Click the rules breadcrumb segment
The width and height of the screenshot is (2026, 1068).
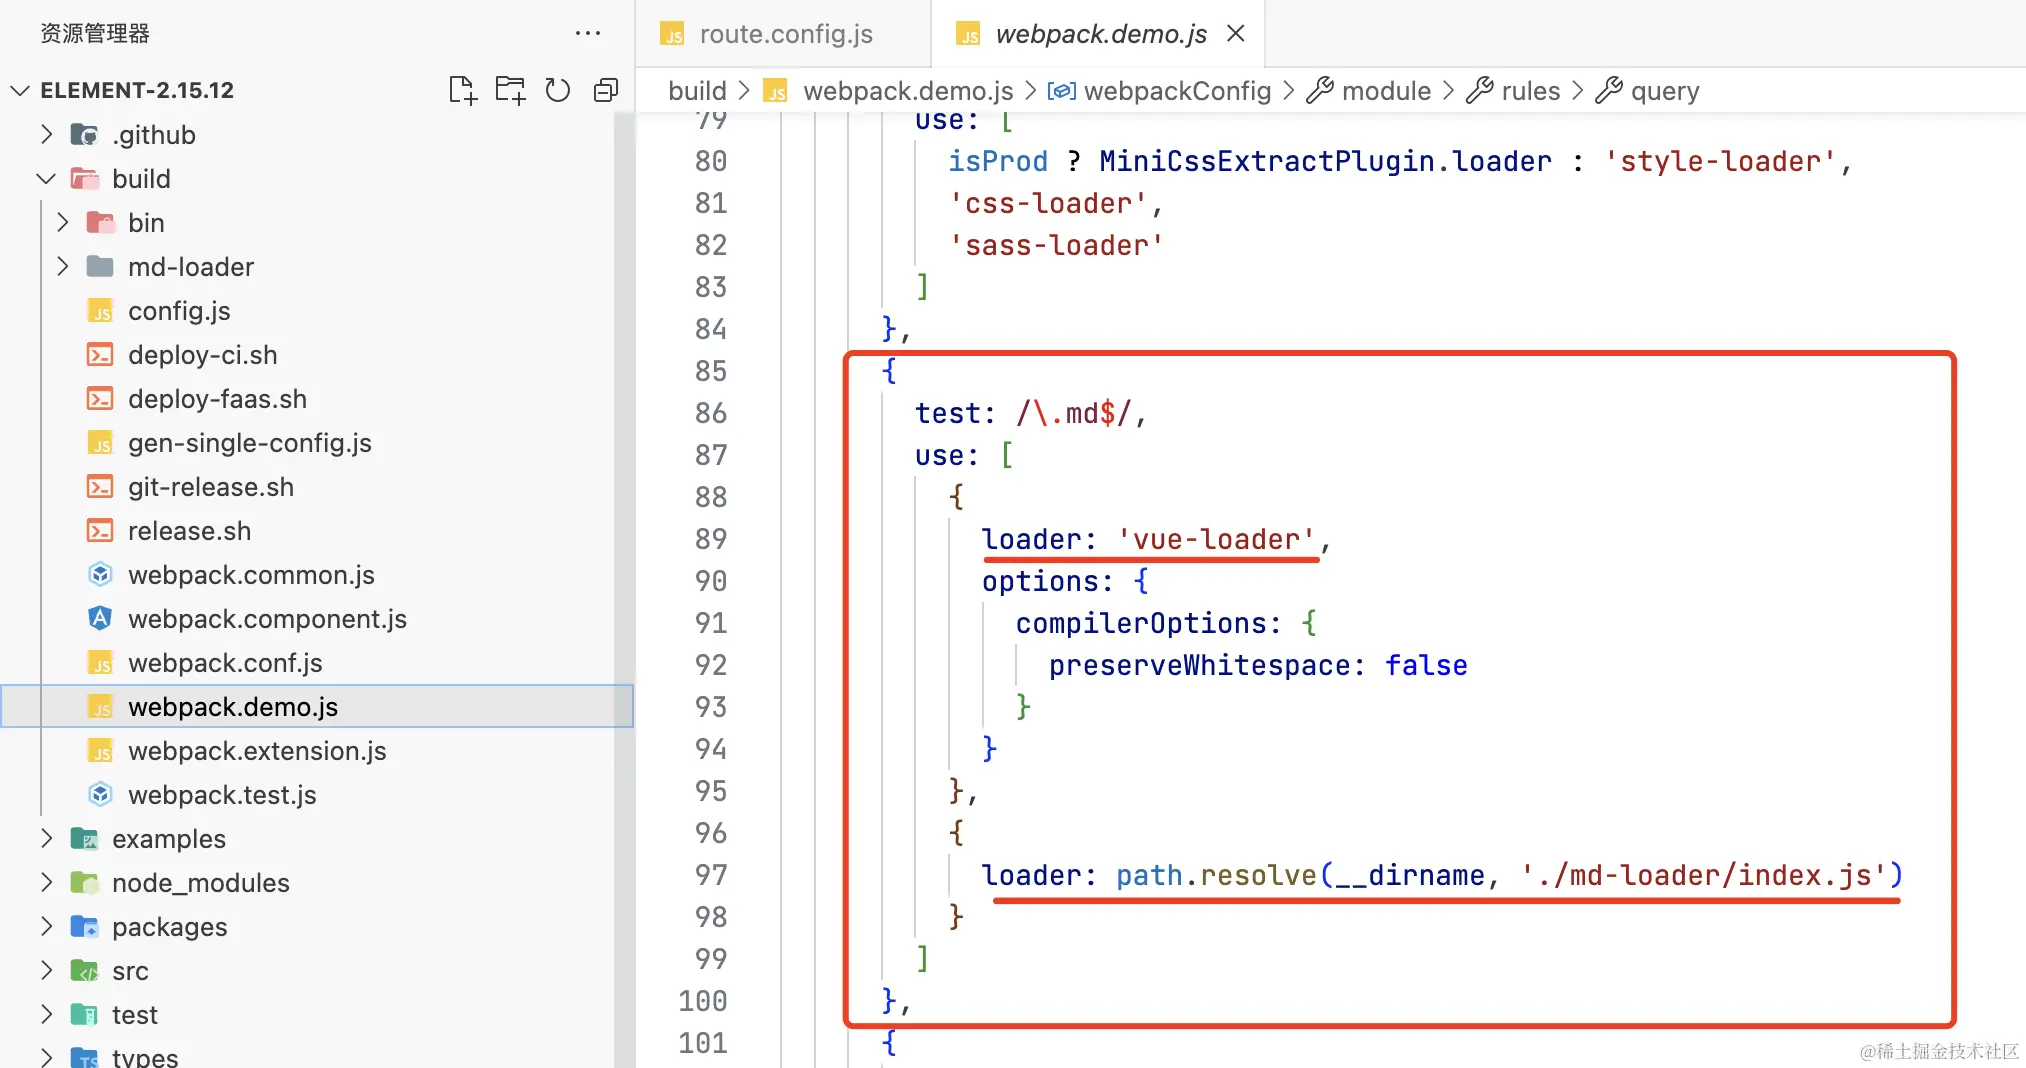[1530, 91]
